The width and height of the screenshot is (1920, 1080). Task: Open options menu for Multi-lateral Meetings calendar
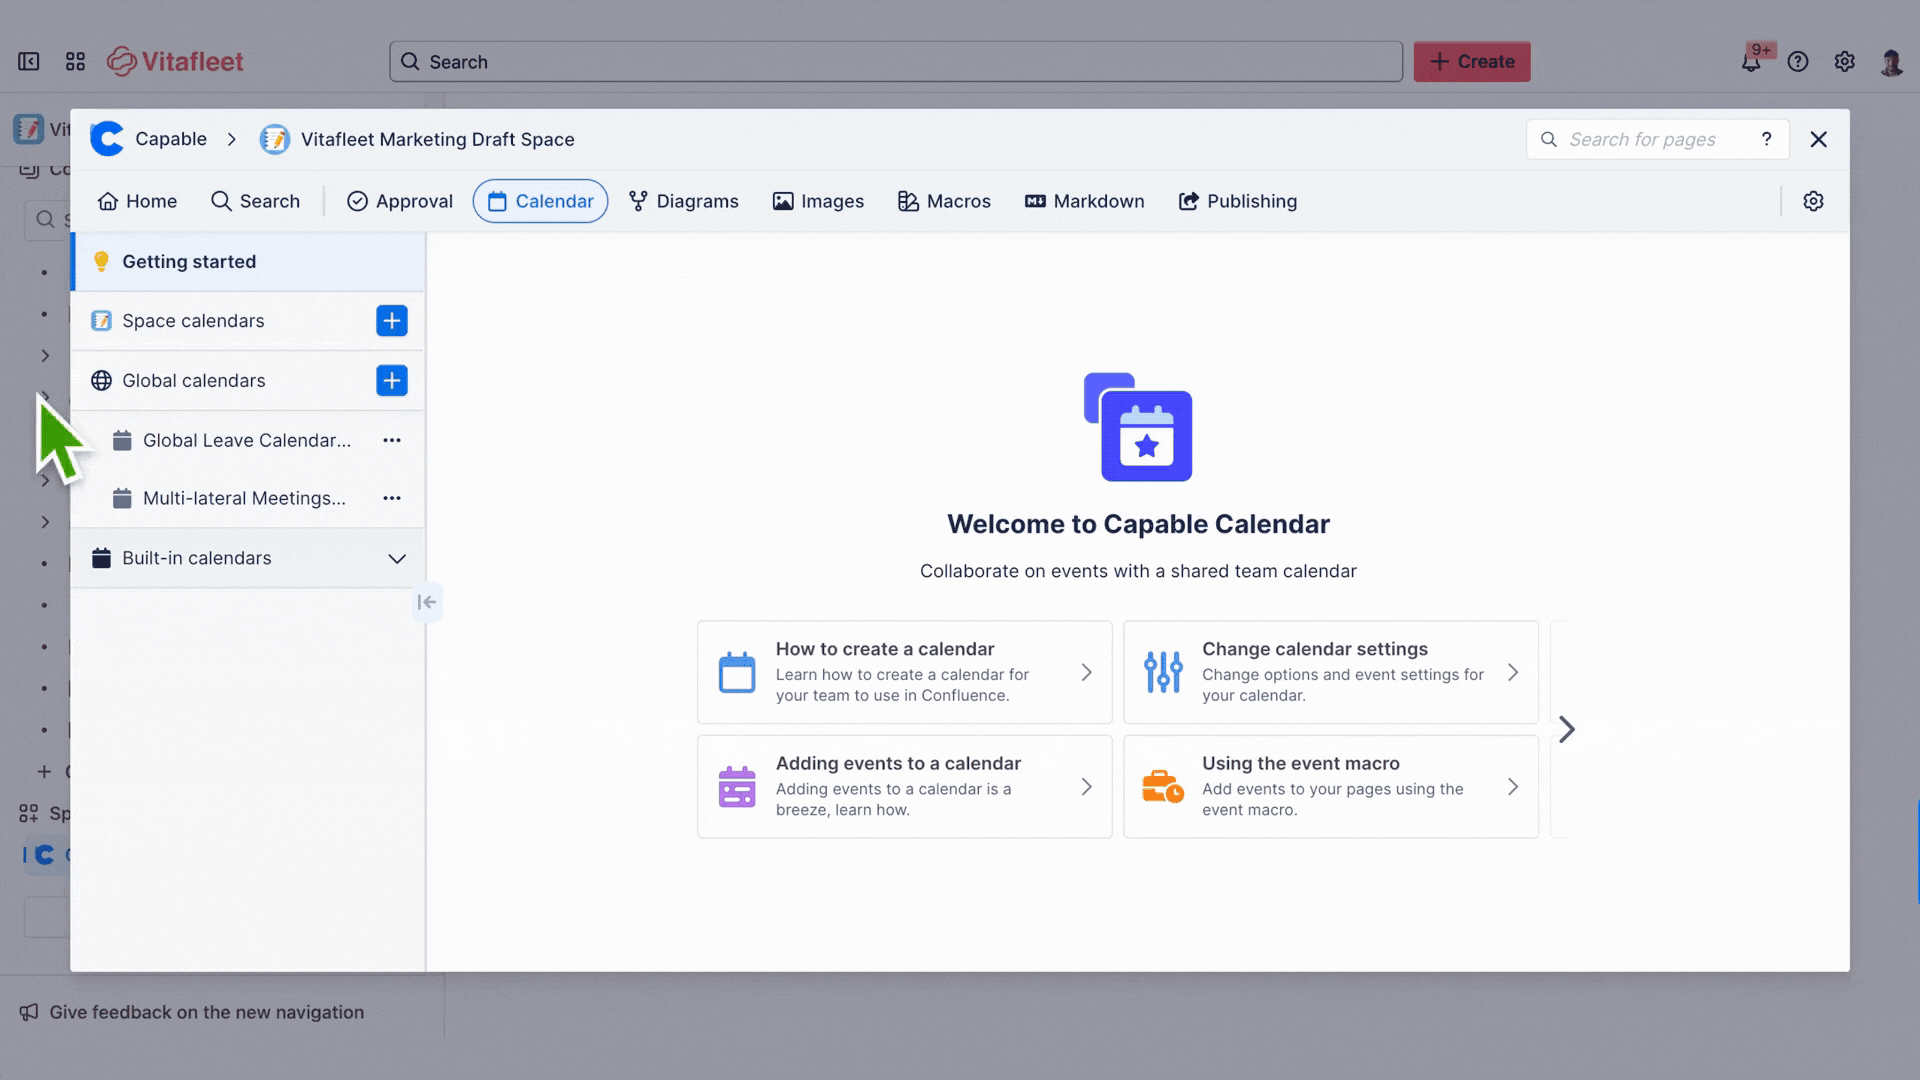pyautogui.click(x=392, y=497)
